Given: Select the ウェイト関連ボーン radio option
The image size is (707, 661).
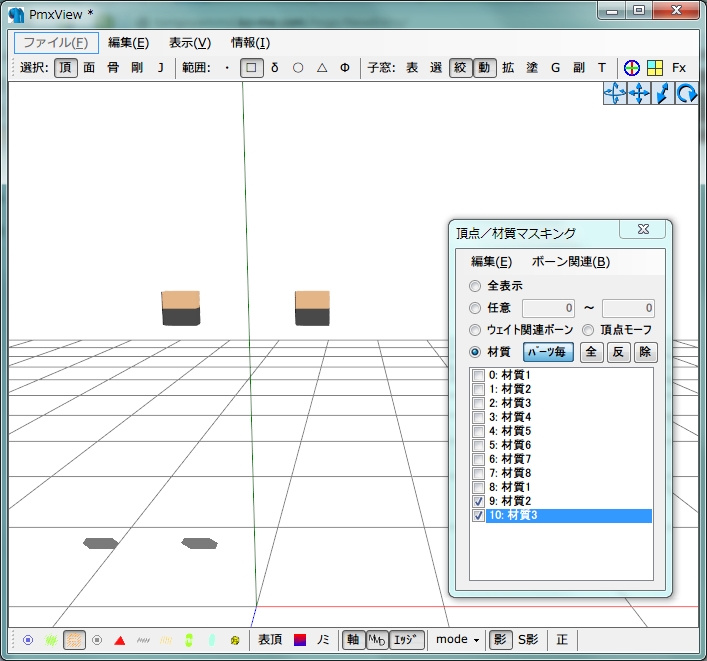Looking at the screenshot, I should [x=476, y=330].
